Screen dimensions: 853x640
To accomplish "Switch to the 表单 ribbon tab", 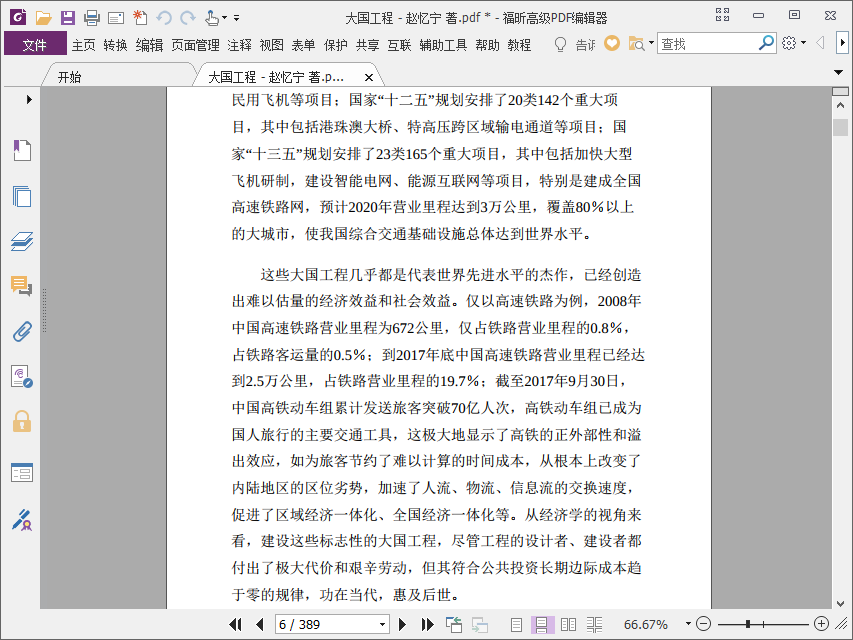I will [303, 45].
